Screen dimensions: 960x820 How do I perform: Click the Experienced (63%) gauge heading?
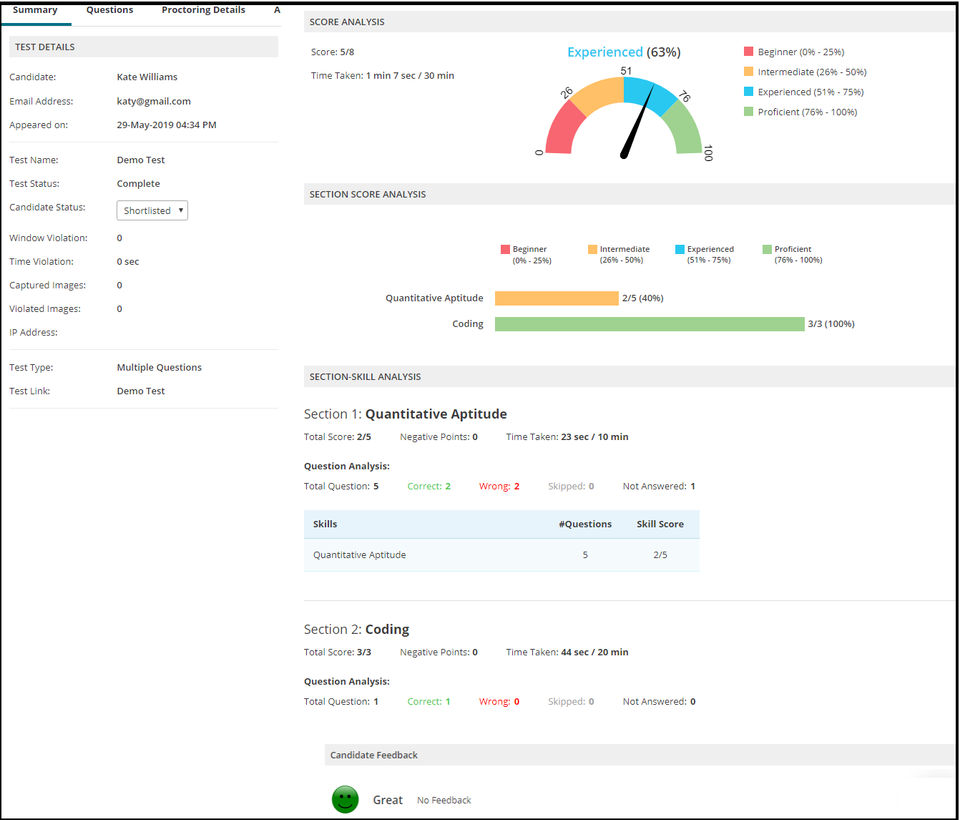pyautogui.click(x=624, y=52)
